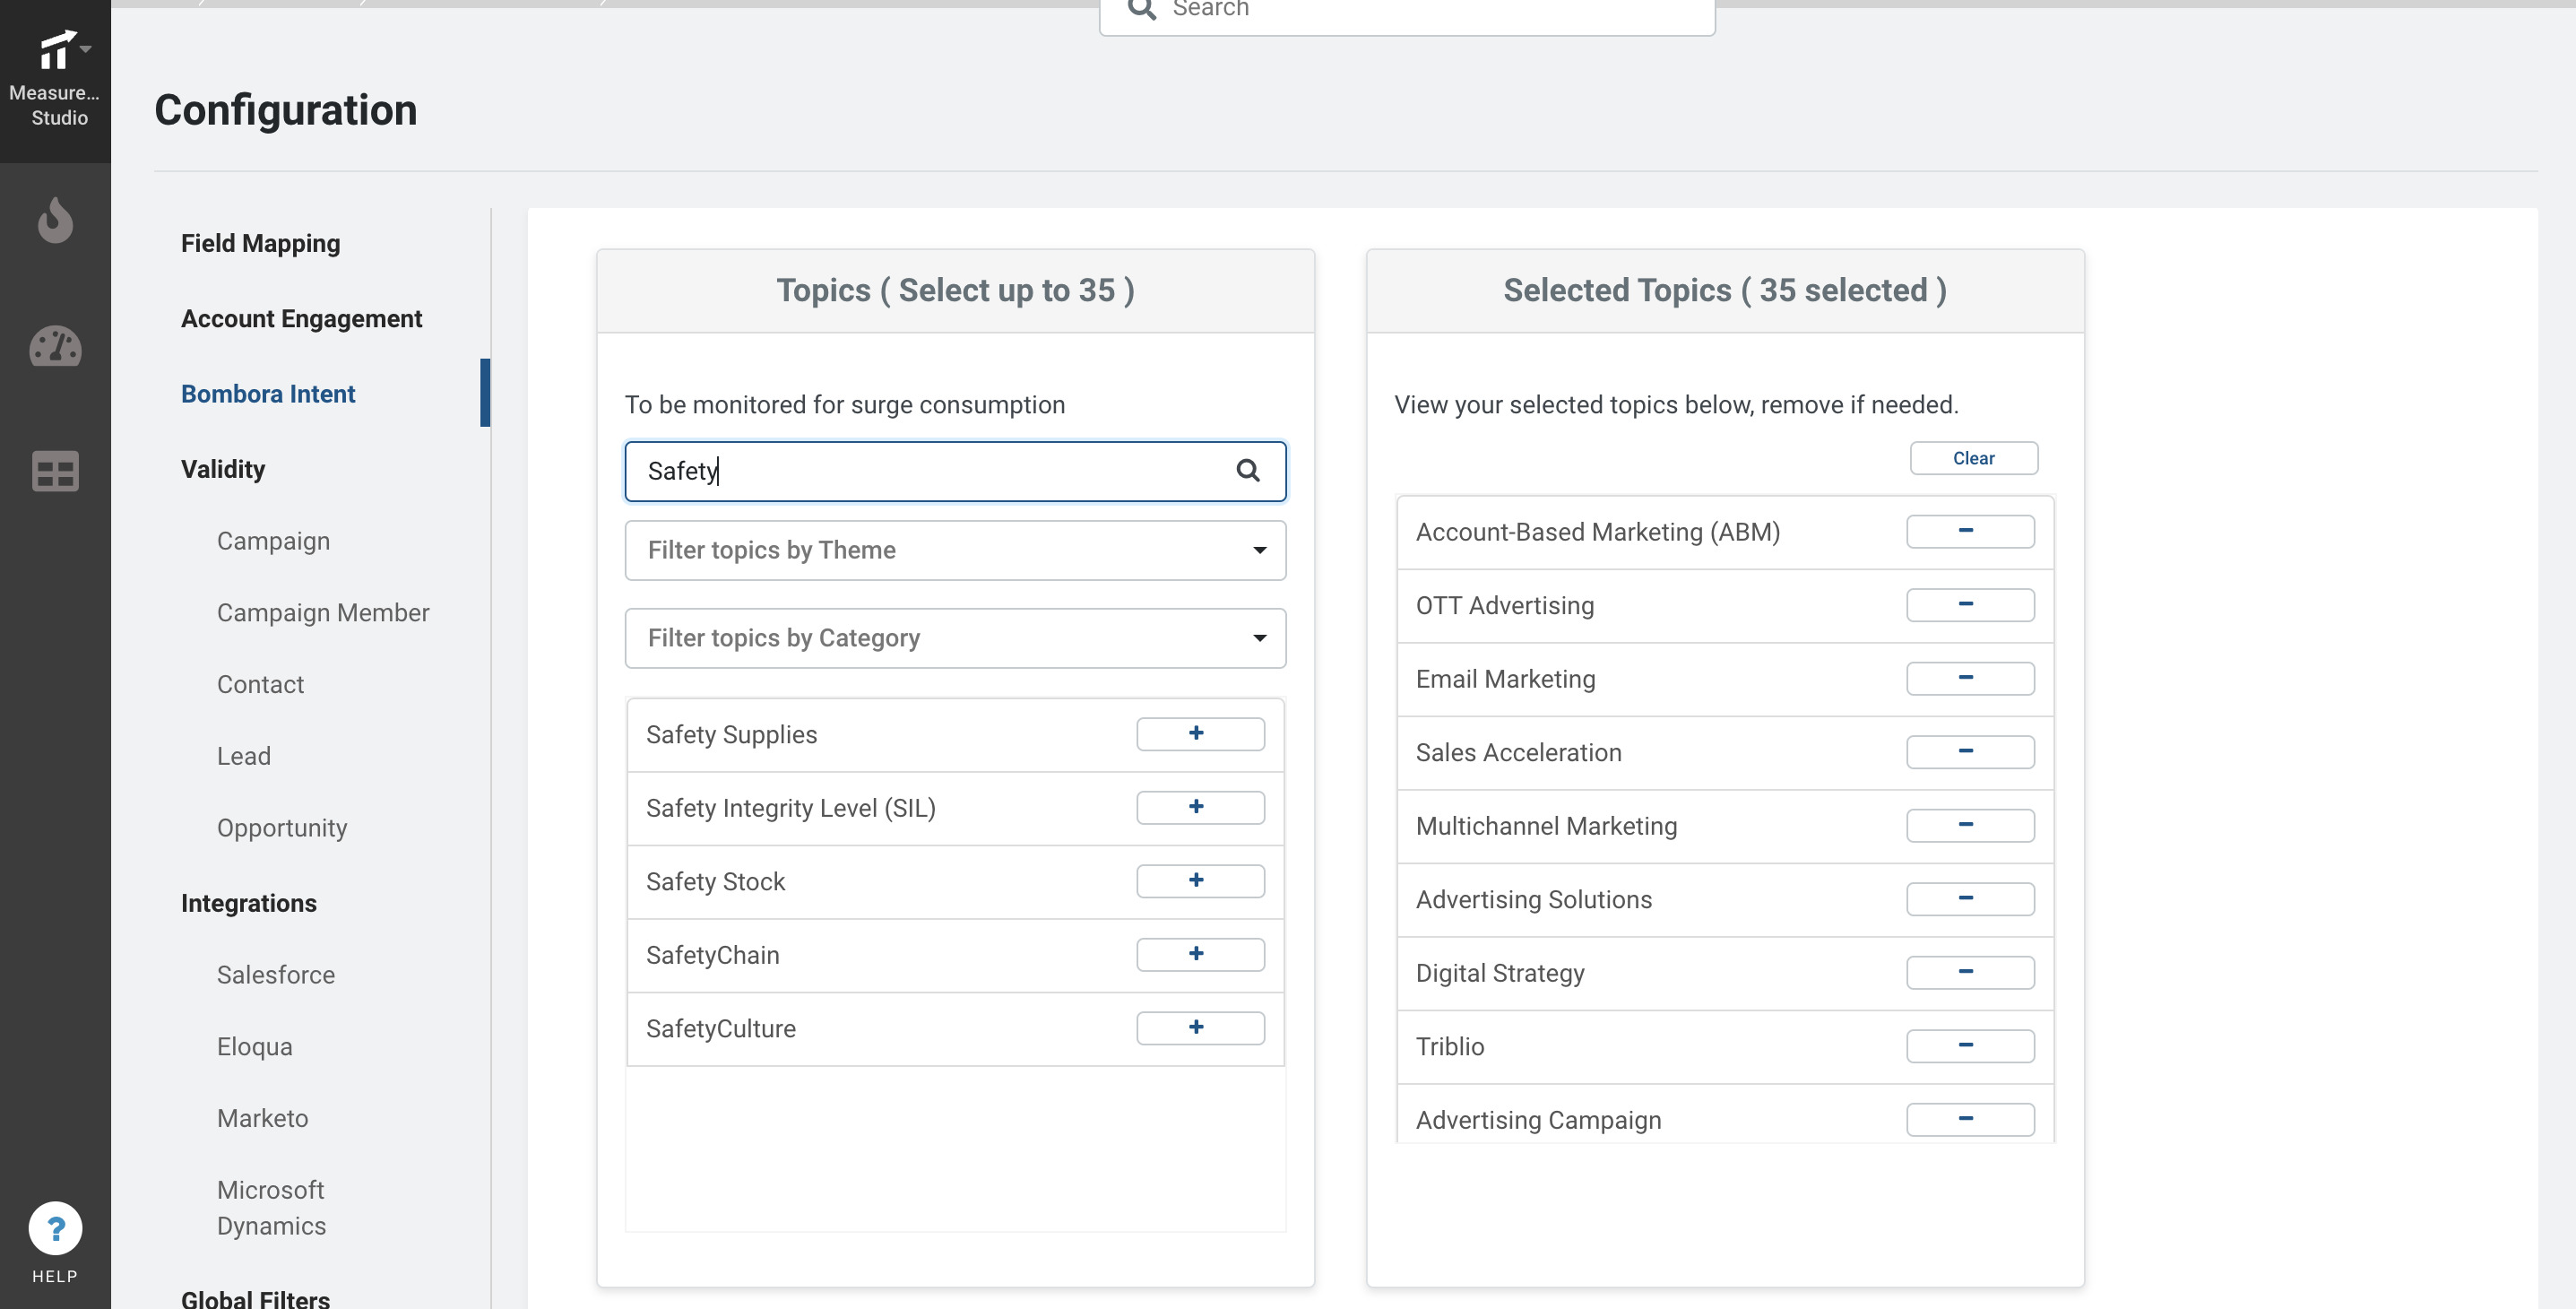Open the Help question mark icon
The image size is (2576, 1309).
coord(55,1228)
